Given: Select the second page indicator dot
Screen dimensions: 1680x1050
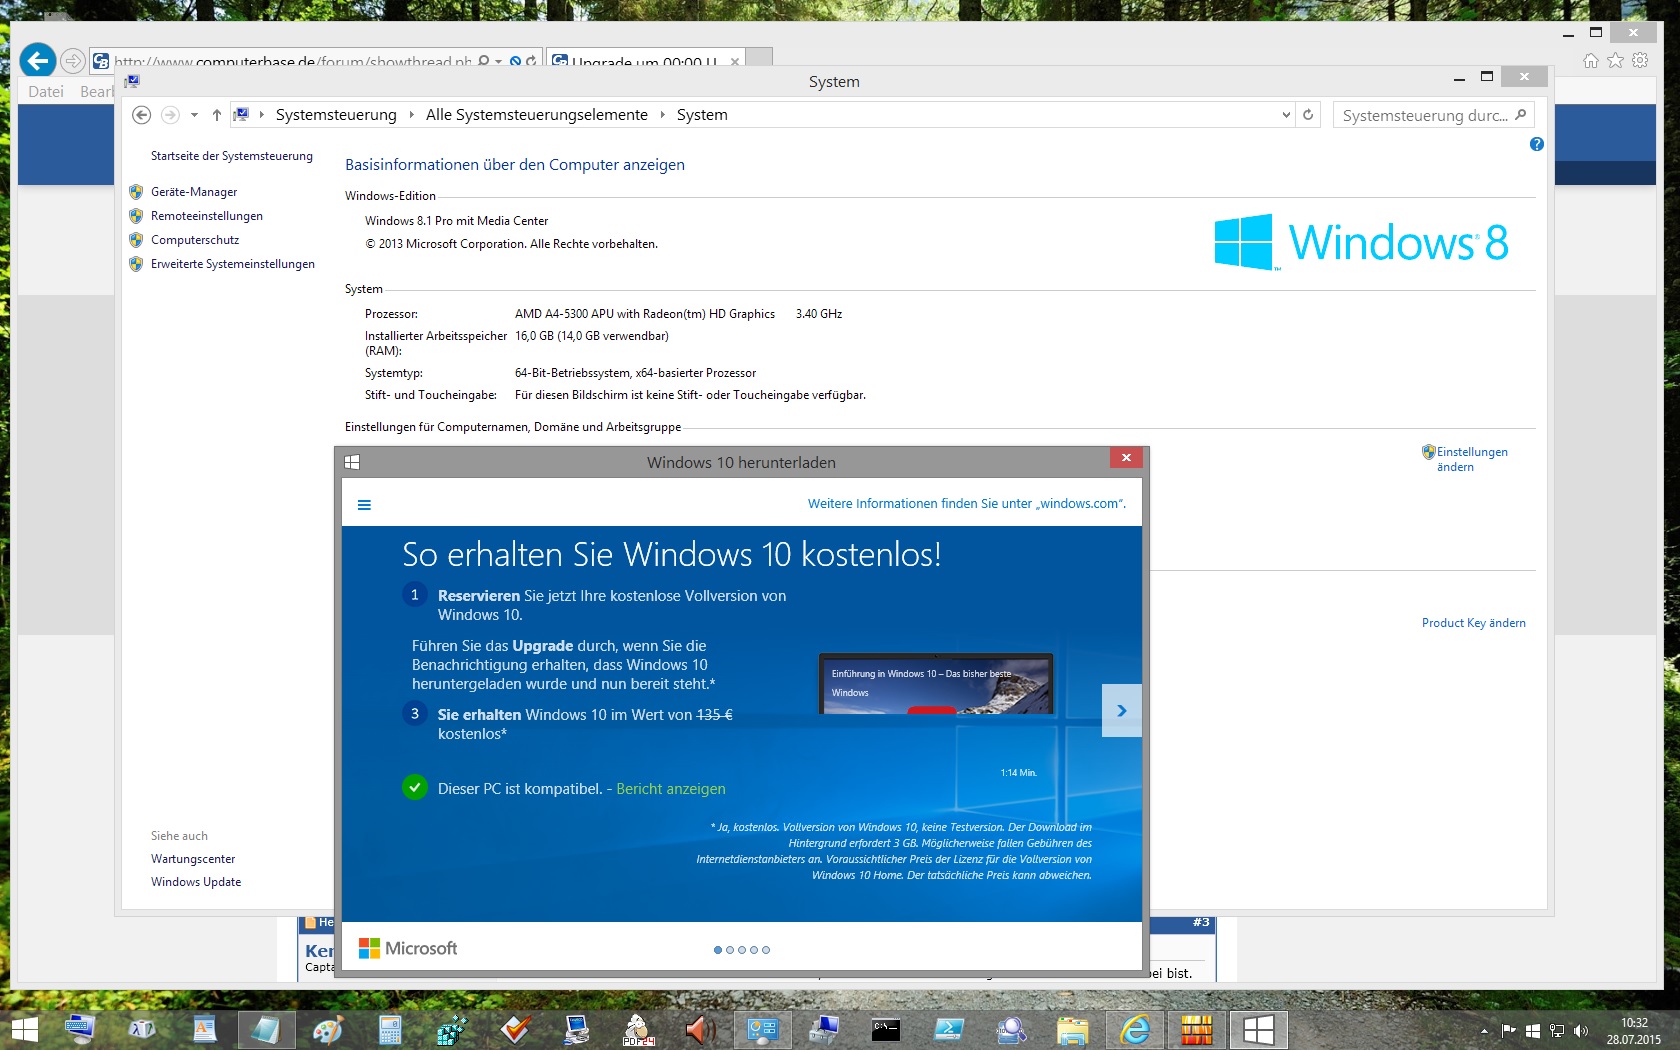Looking at the screenshot, I should point(730,950).
